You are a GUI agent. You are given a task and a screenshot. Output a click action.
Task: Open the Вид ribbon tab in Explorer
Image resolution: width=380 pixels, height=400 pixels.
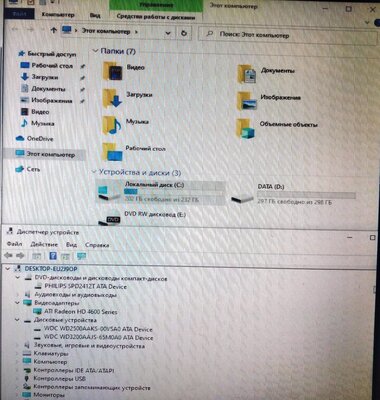pos(95,15)
